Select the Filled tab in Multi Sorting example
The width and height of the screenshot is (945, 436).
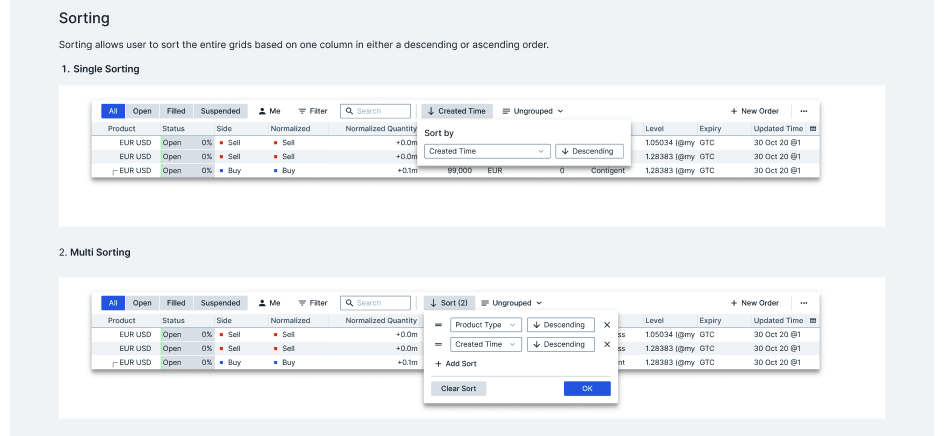(176, 303)
